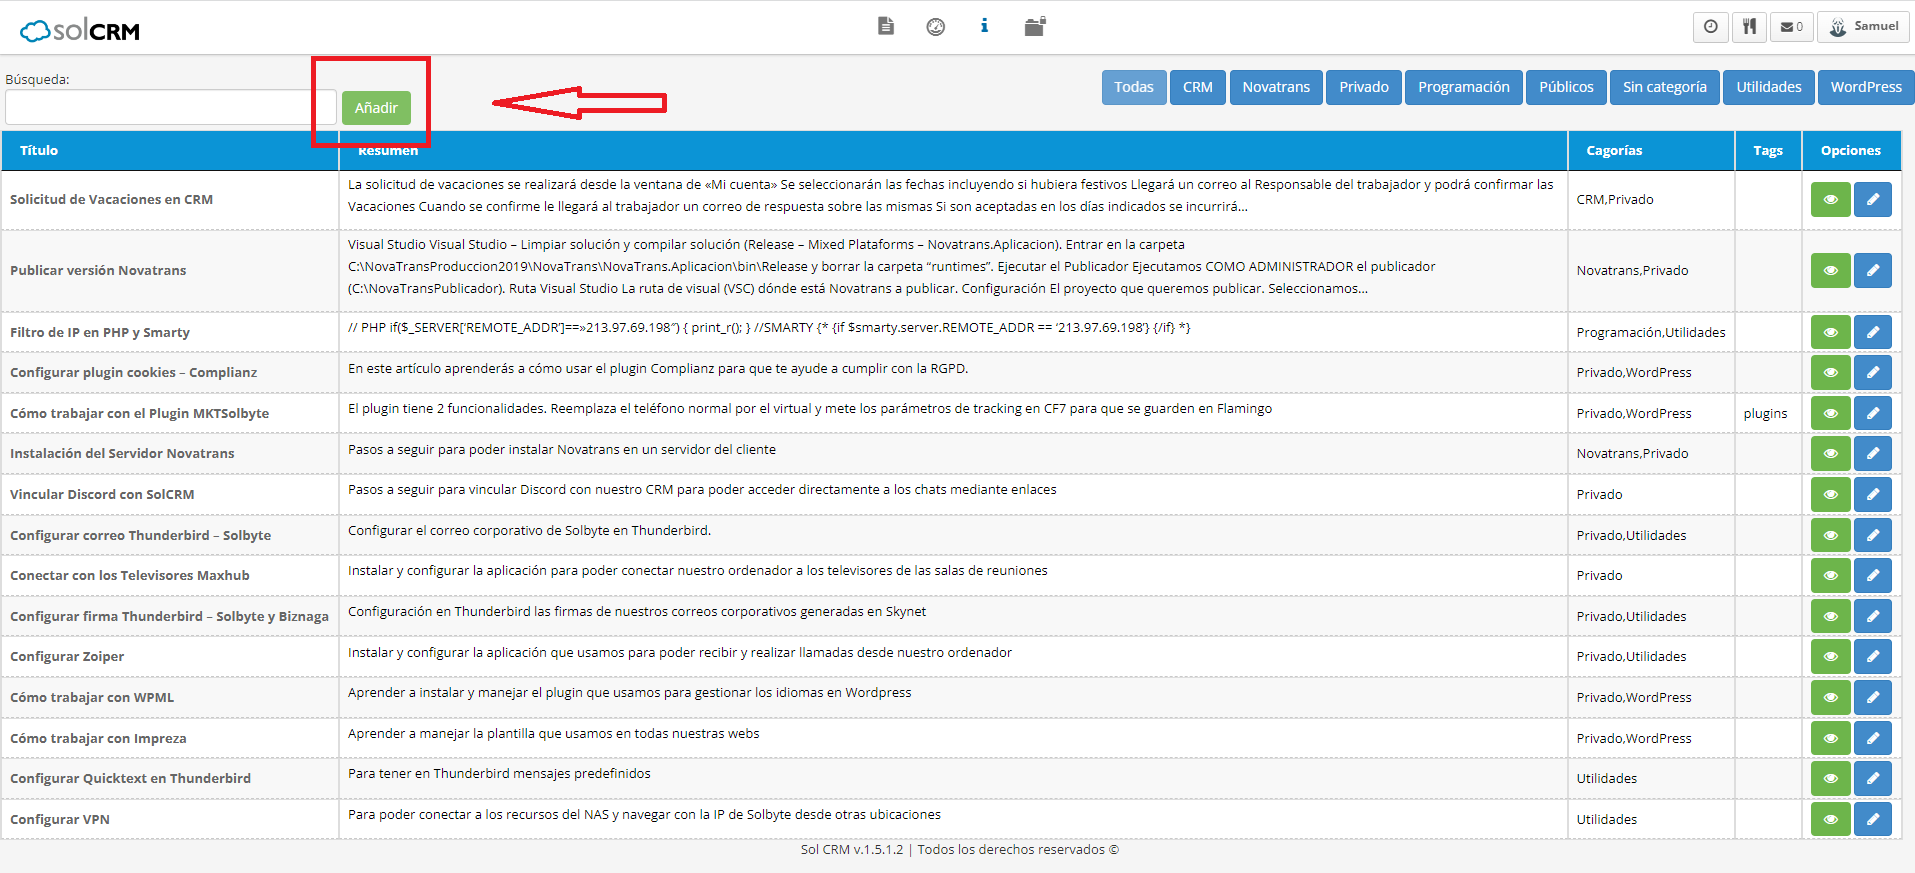Open the document icon in the top bar
Image resolution: width=1915 pixels, height=873 pixels.
click(x=885, y=26)
